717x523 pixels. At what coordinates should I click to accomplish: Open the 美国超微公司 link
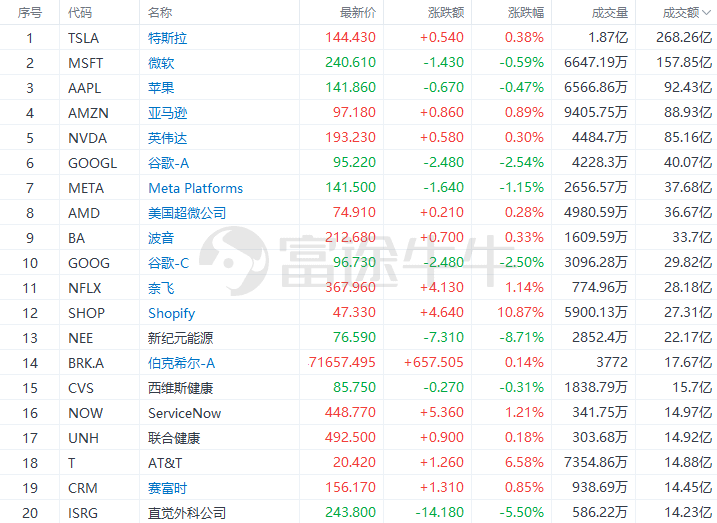coord(187,213)
